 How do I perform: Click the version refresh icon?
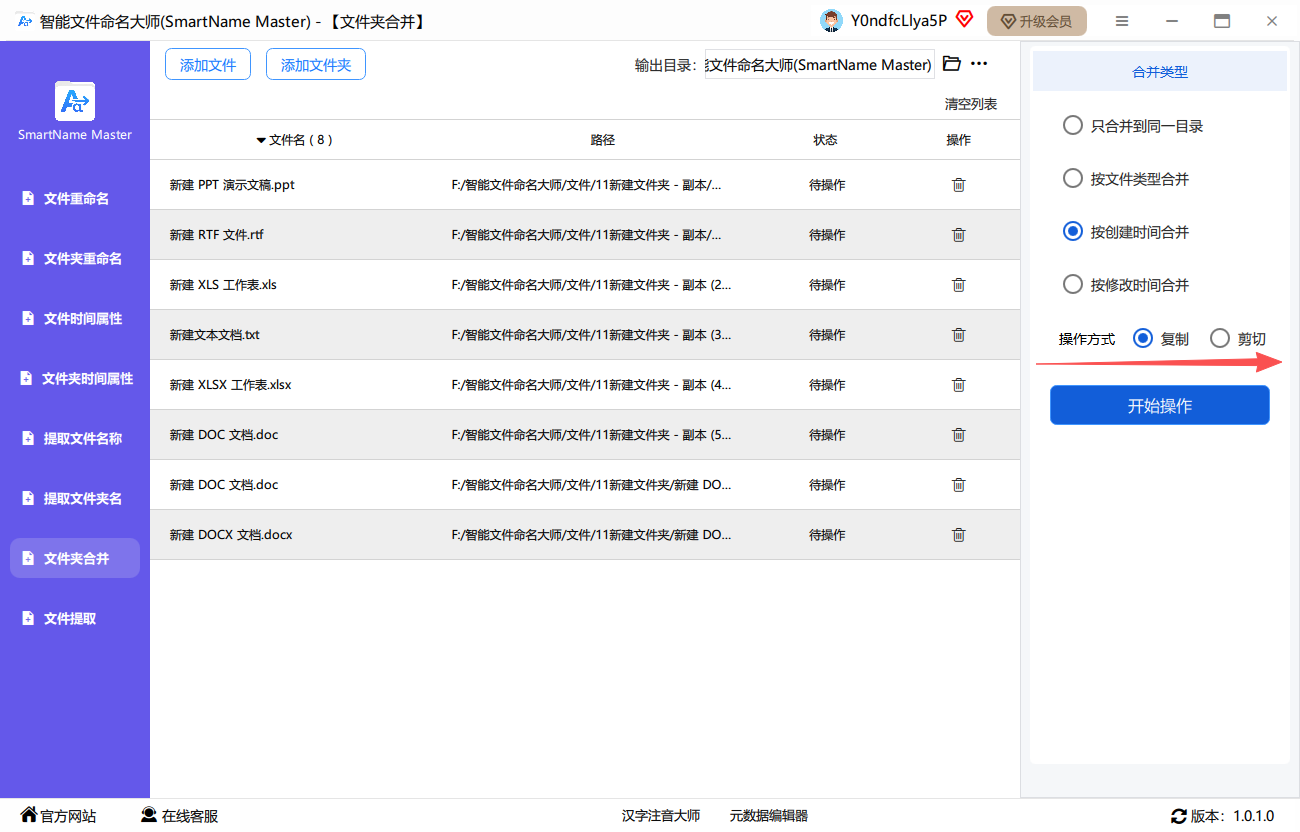tap(1179, 816)
